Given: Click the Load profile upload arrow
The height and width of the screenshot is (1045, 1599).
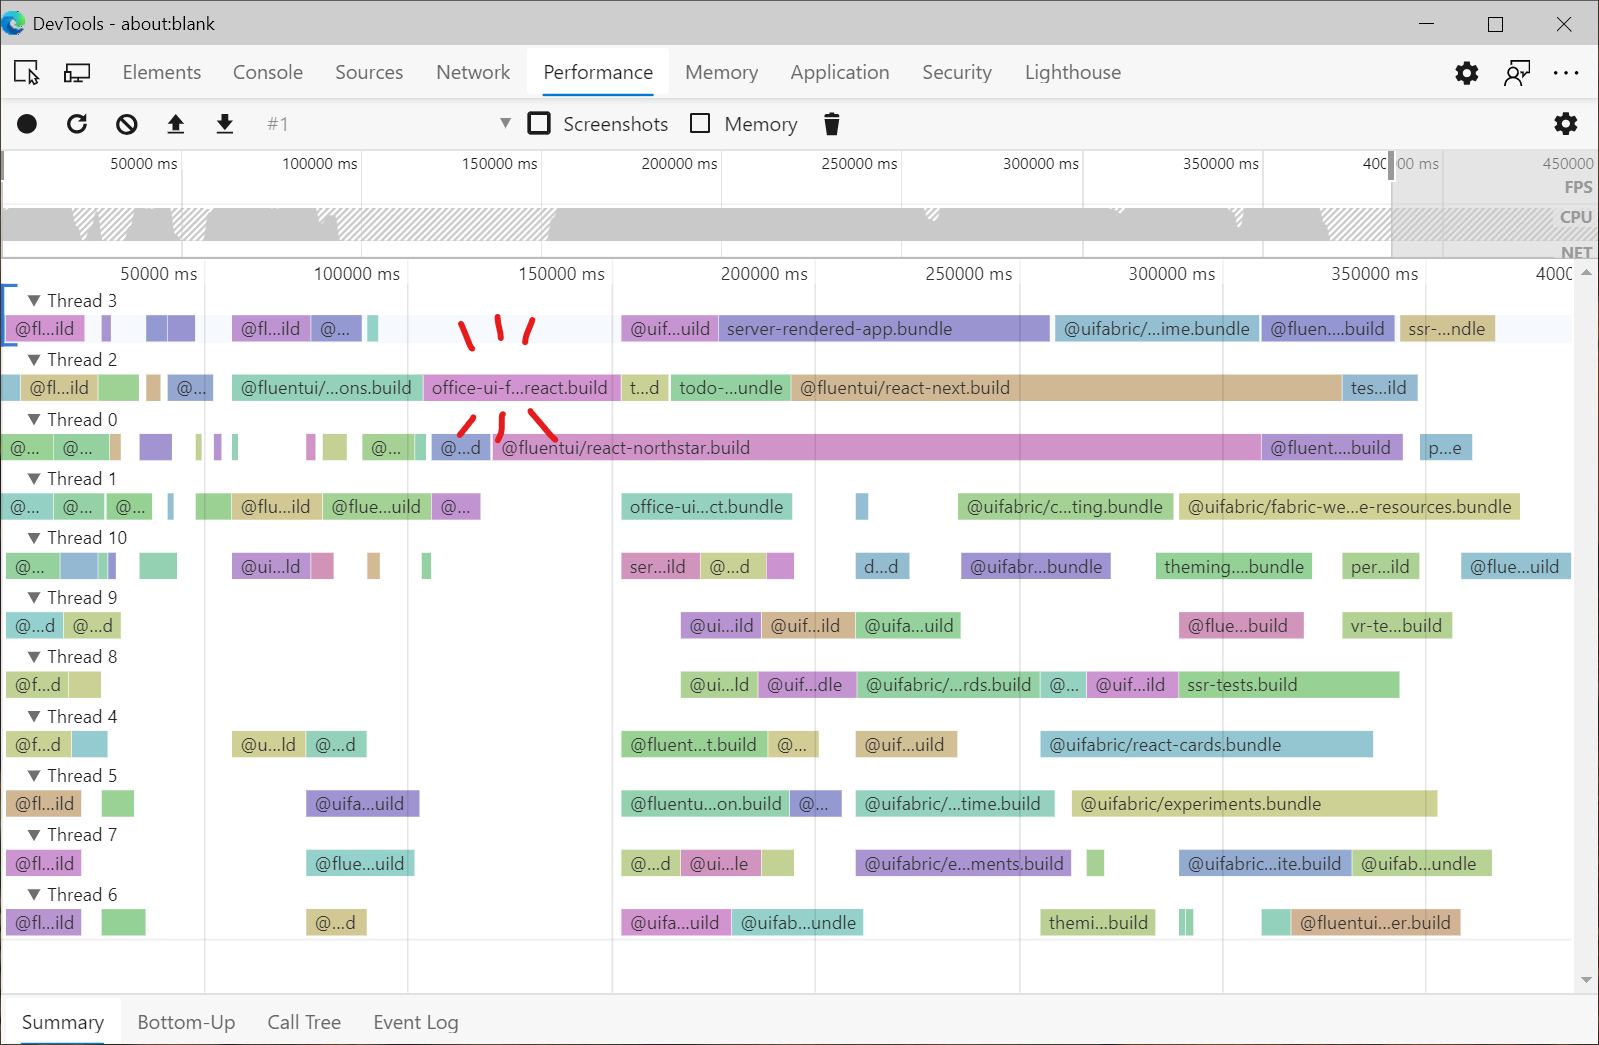Looking at the screenshot, I should [176, 124].
